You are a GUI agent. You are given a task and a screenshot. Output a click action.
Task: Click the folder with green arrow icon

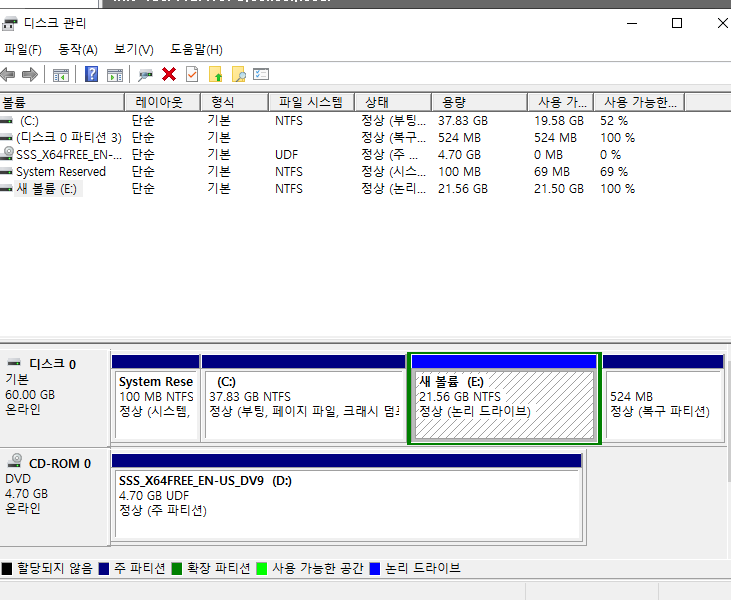coord(215,74)
